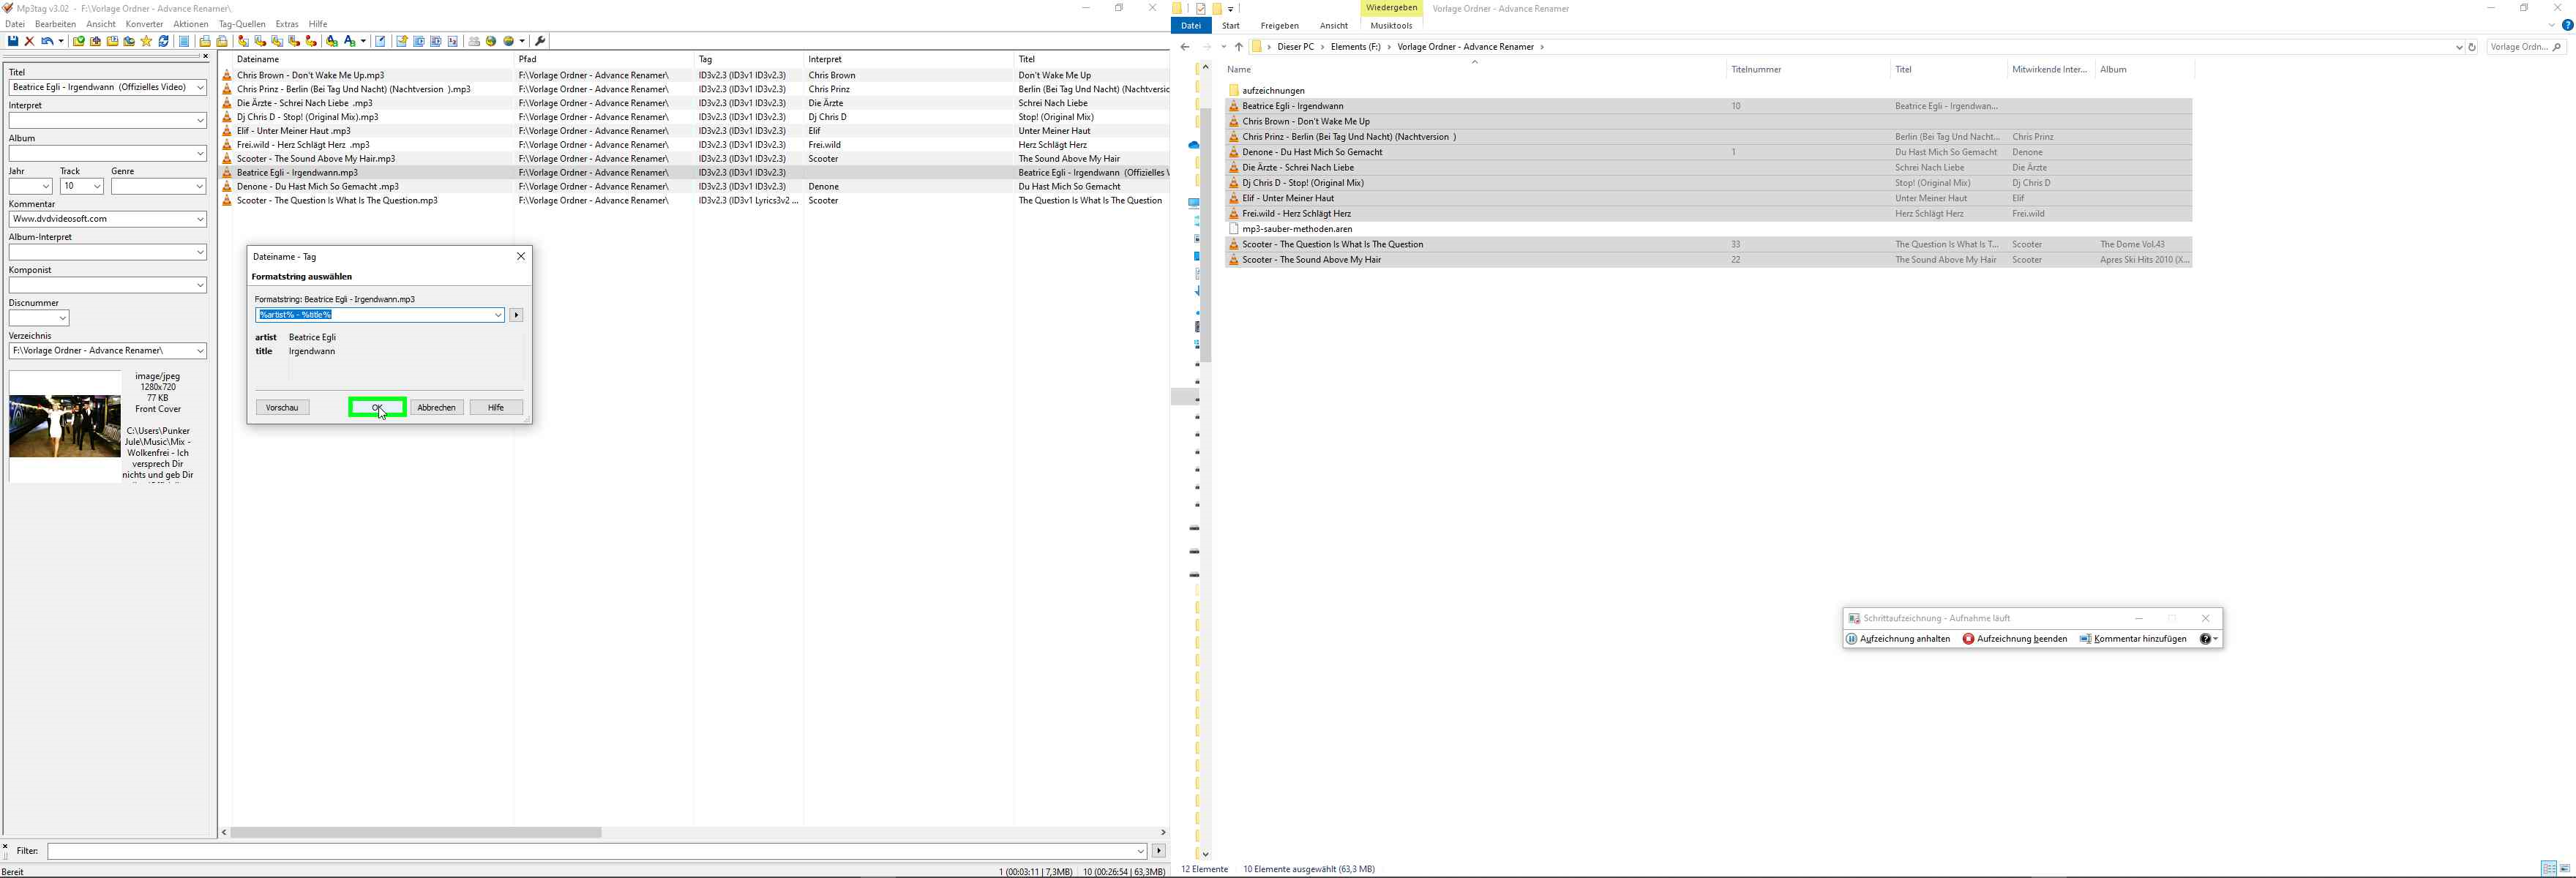Image resolution: width=2576 pixels, height=878 pixels.
Task: Click placeholder arrow button beside format string
Action: [516, 315]
